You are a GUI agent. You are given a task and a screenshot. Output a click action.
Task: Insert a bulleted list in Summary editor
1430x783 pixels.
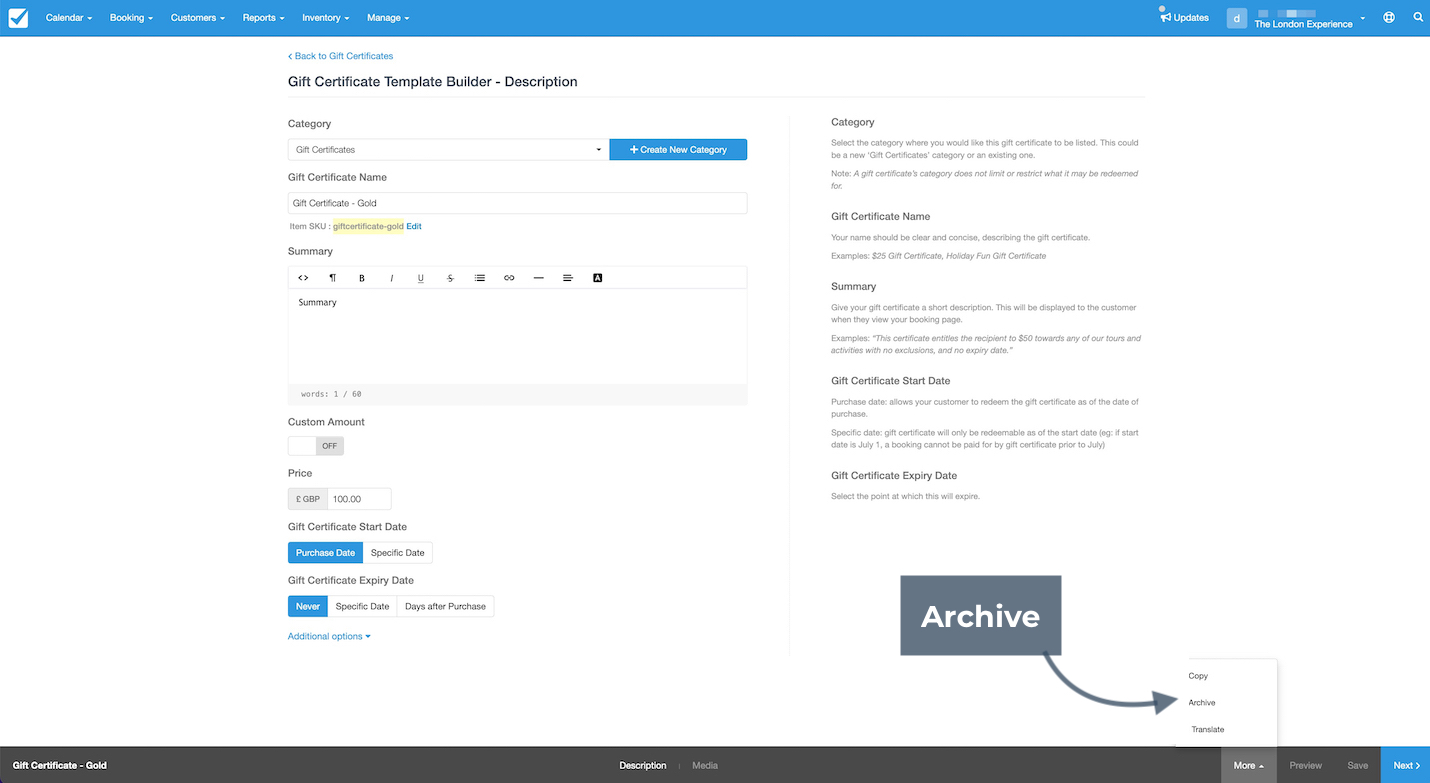[x=480, y=278]
